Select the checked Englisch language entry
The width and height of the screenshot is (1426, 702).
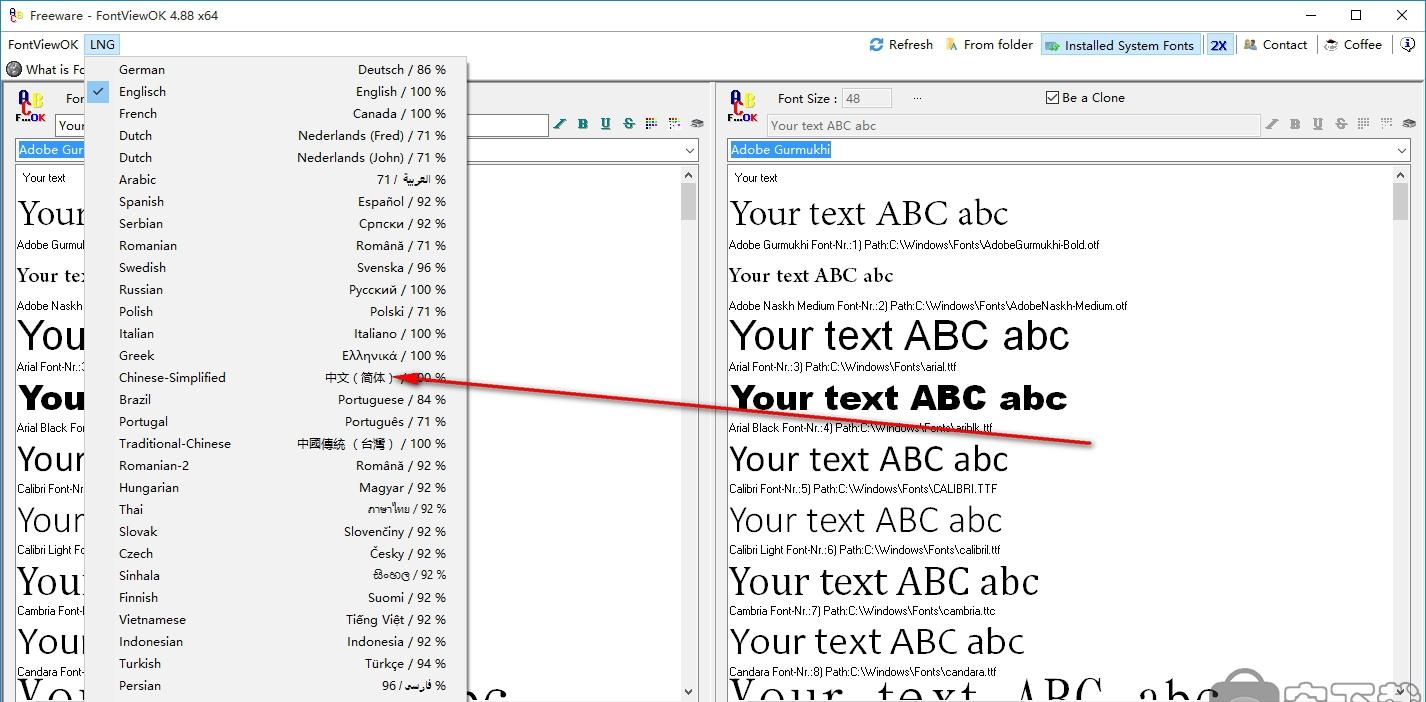(276, 92)
